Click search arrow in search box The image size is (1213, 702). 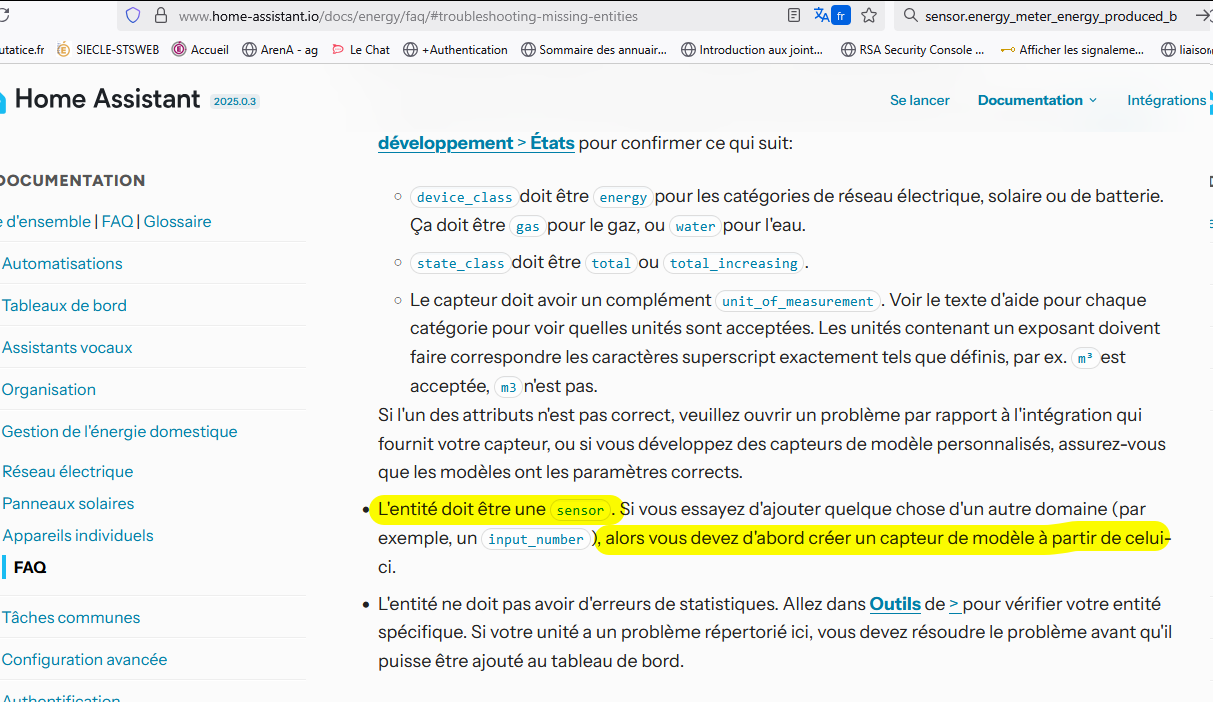click(x=1203, y=16)
